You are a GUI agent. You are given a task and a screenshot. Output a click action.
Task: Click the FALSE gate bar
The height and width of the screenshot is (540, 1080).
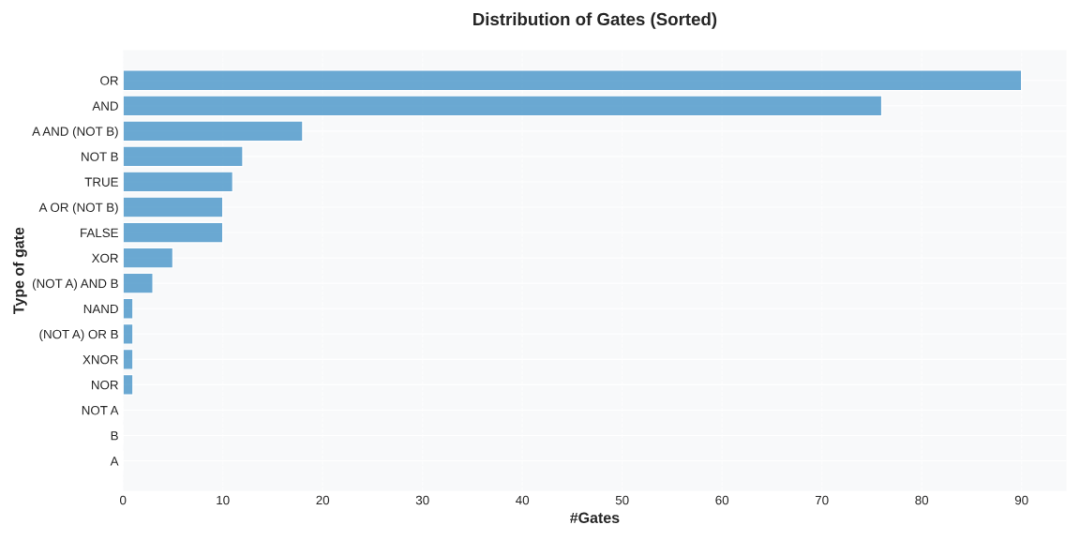click(x=172, y=233)
